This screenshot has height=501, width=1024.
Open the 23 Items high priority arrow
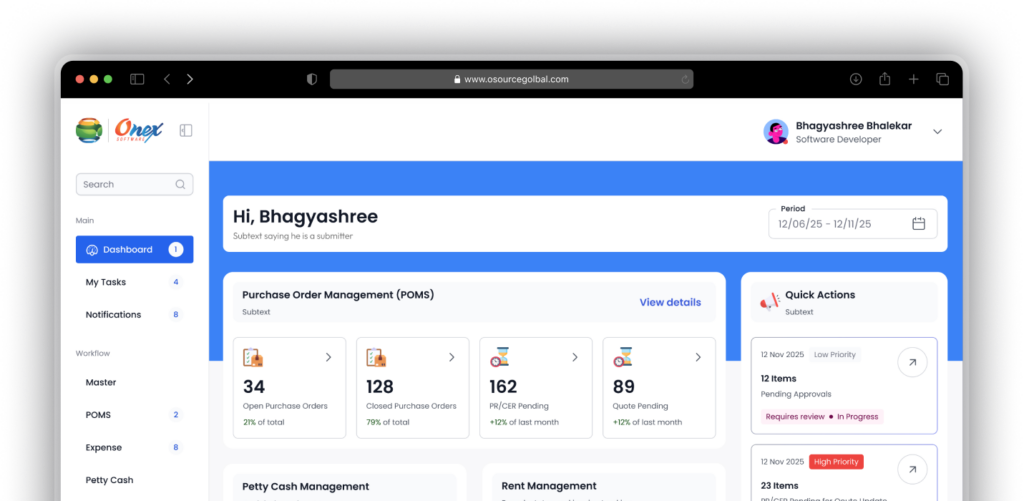tap(911, 468)
